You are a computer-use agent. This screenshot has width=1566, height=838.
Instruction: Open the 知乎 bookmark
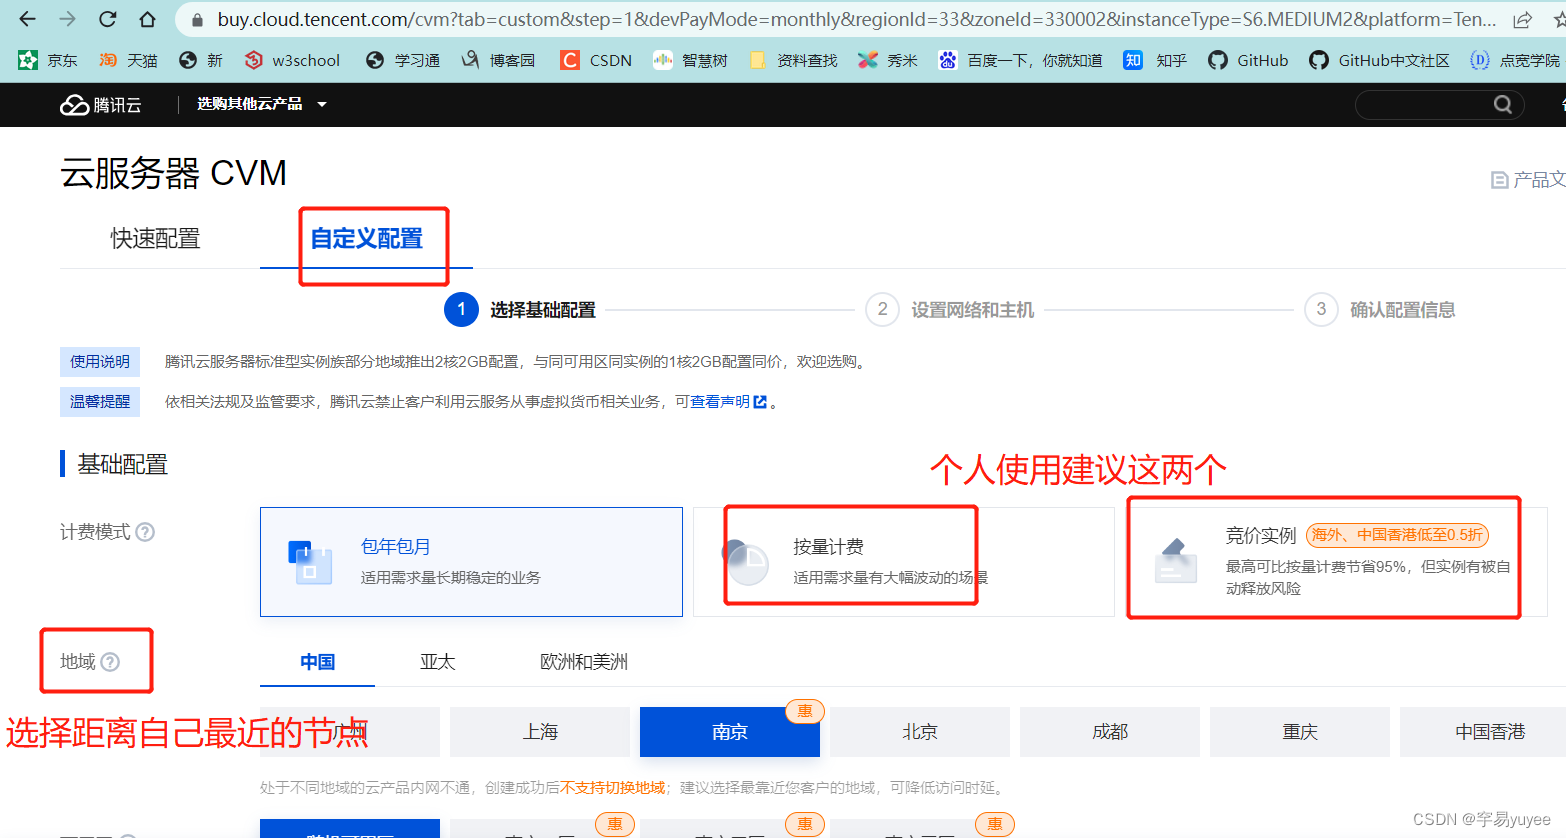click(1155, 61)
